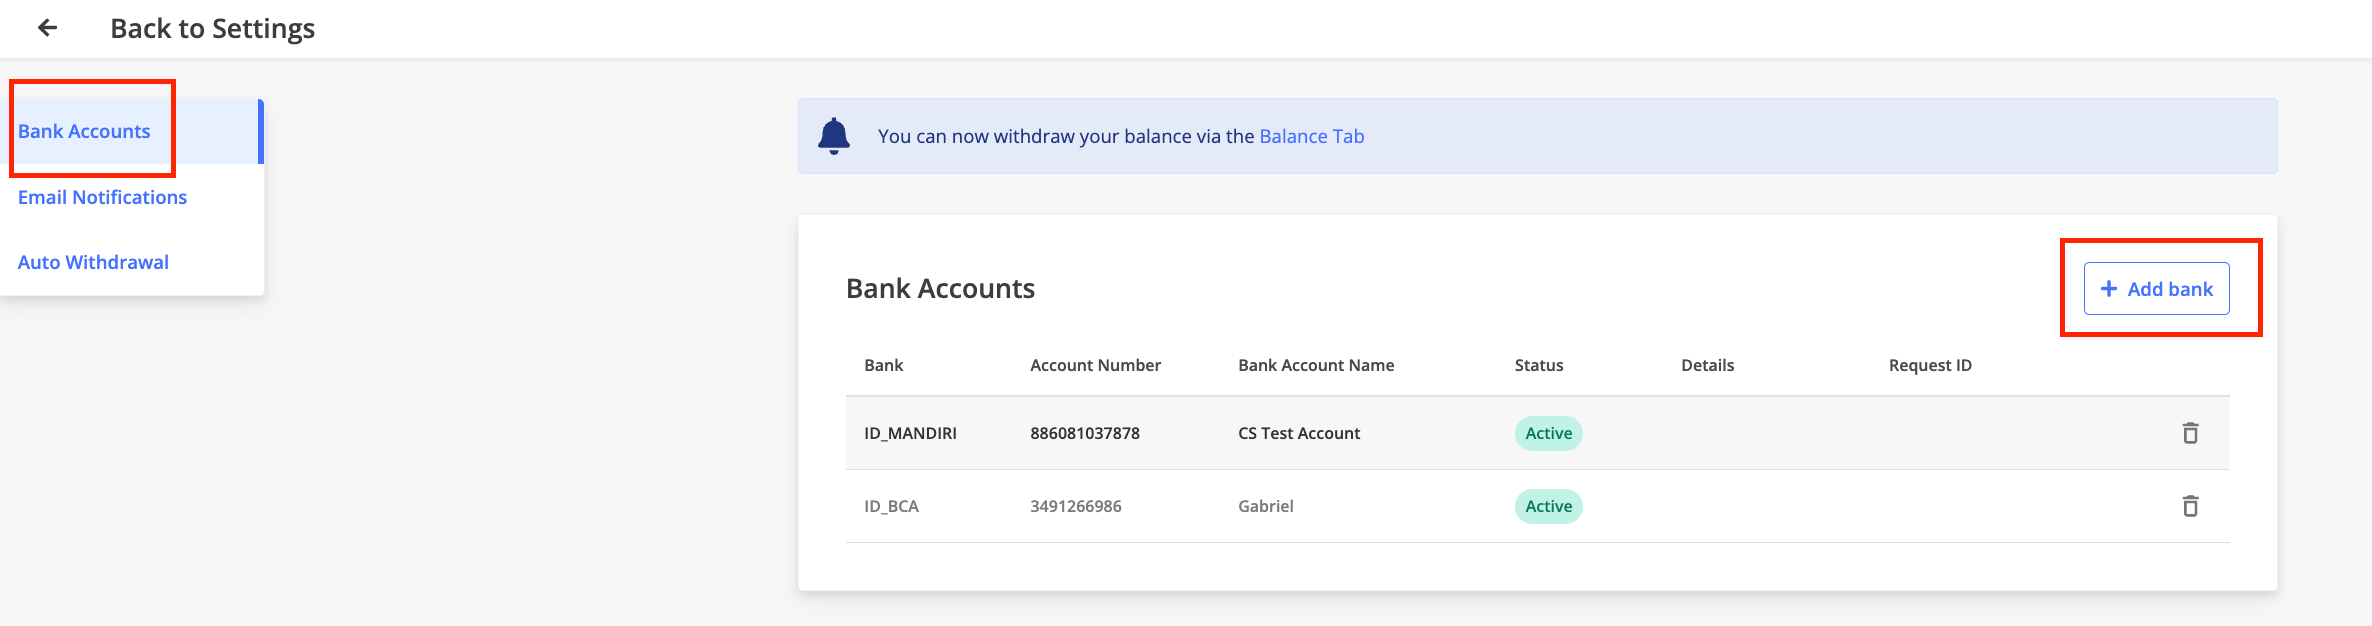Click the back arrow icon

click(47, 28)
